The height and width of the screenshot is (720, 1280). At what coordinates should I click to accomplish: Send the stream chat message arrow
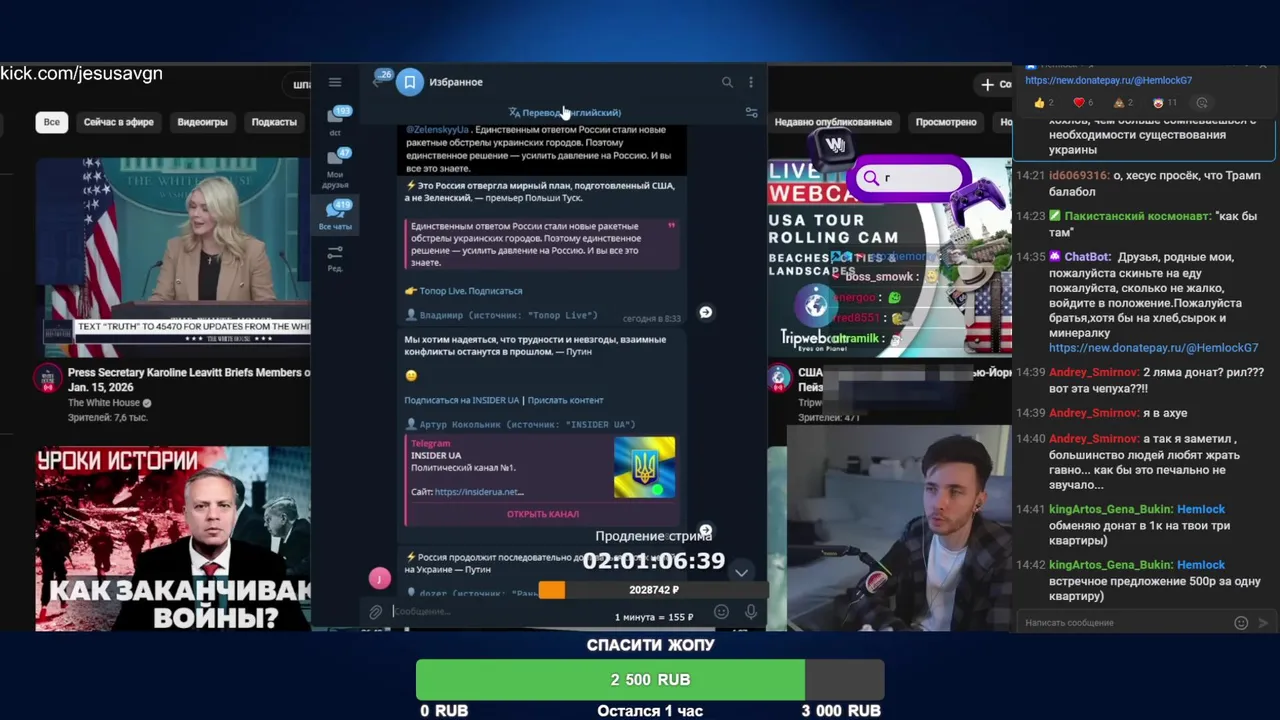[x=1263, y=623]
